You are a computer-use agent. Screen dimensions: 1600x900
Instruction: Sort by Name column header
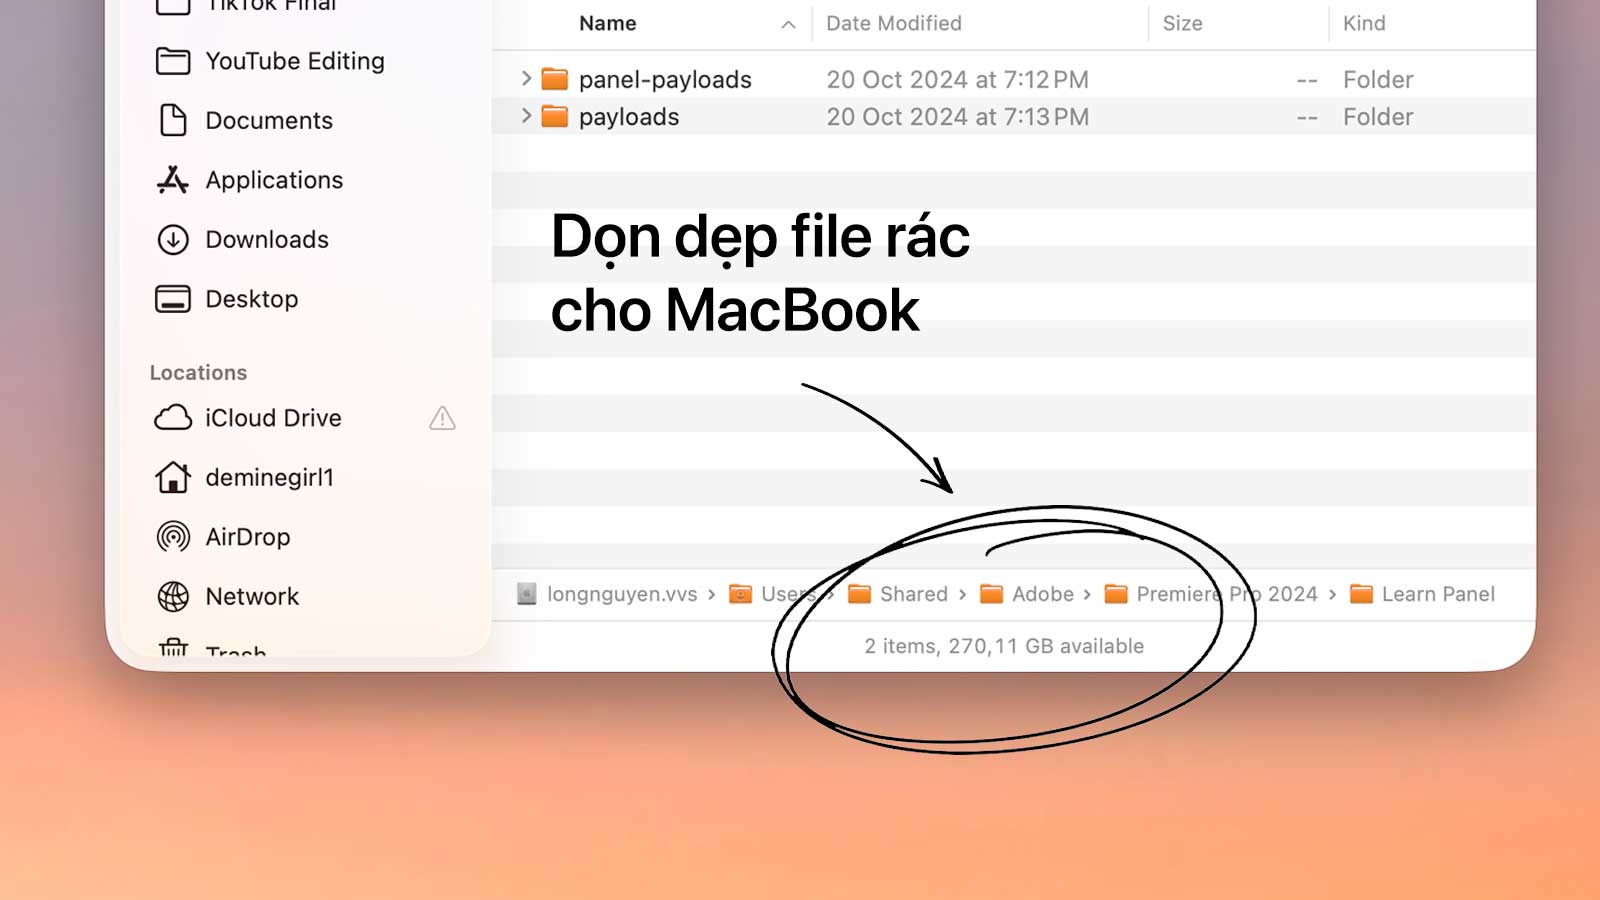click(607, 24)
